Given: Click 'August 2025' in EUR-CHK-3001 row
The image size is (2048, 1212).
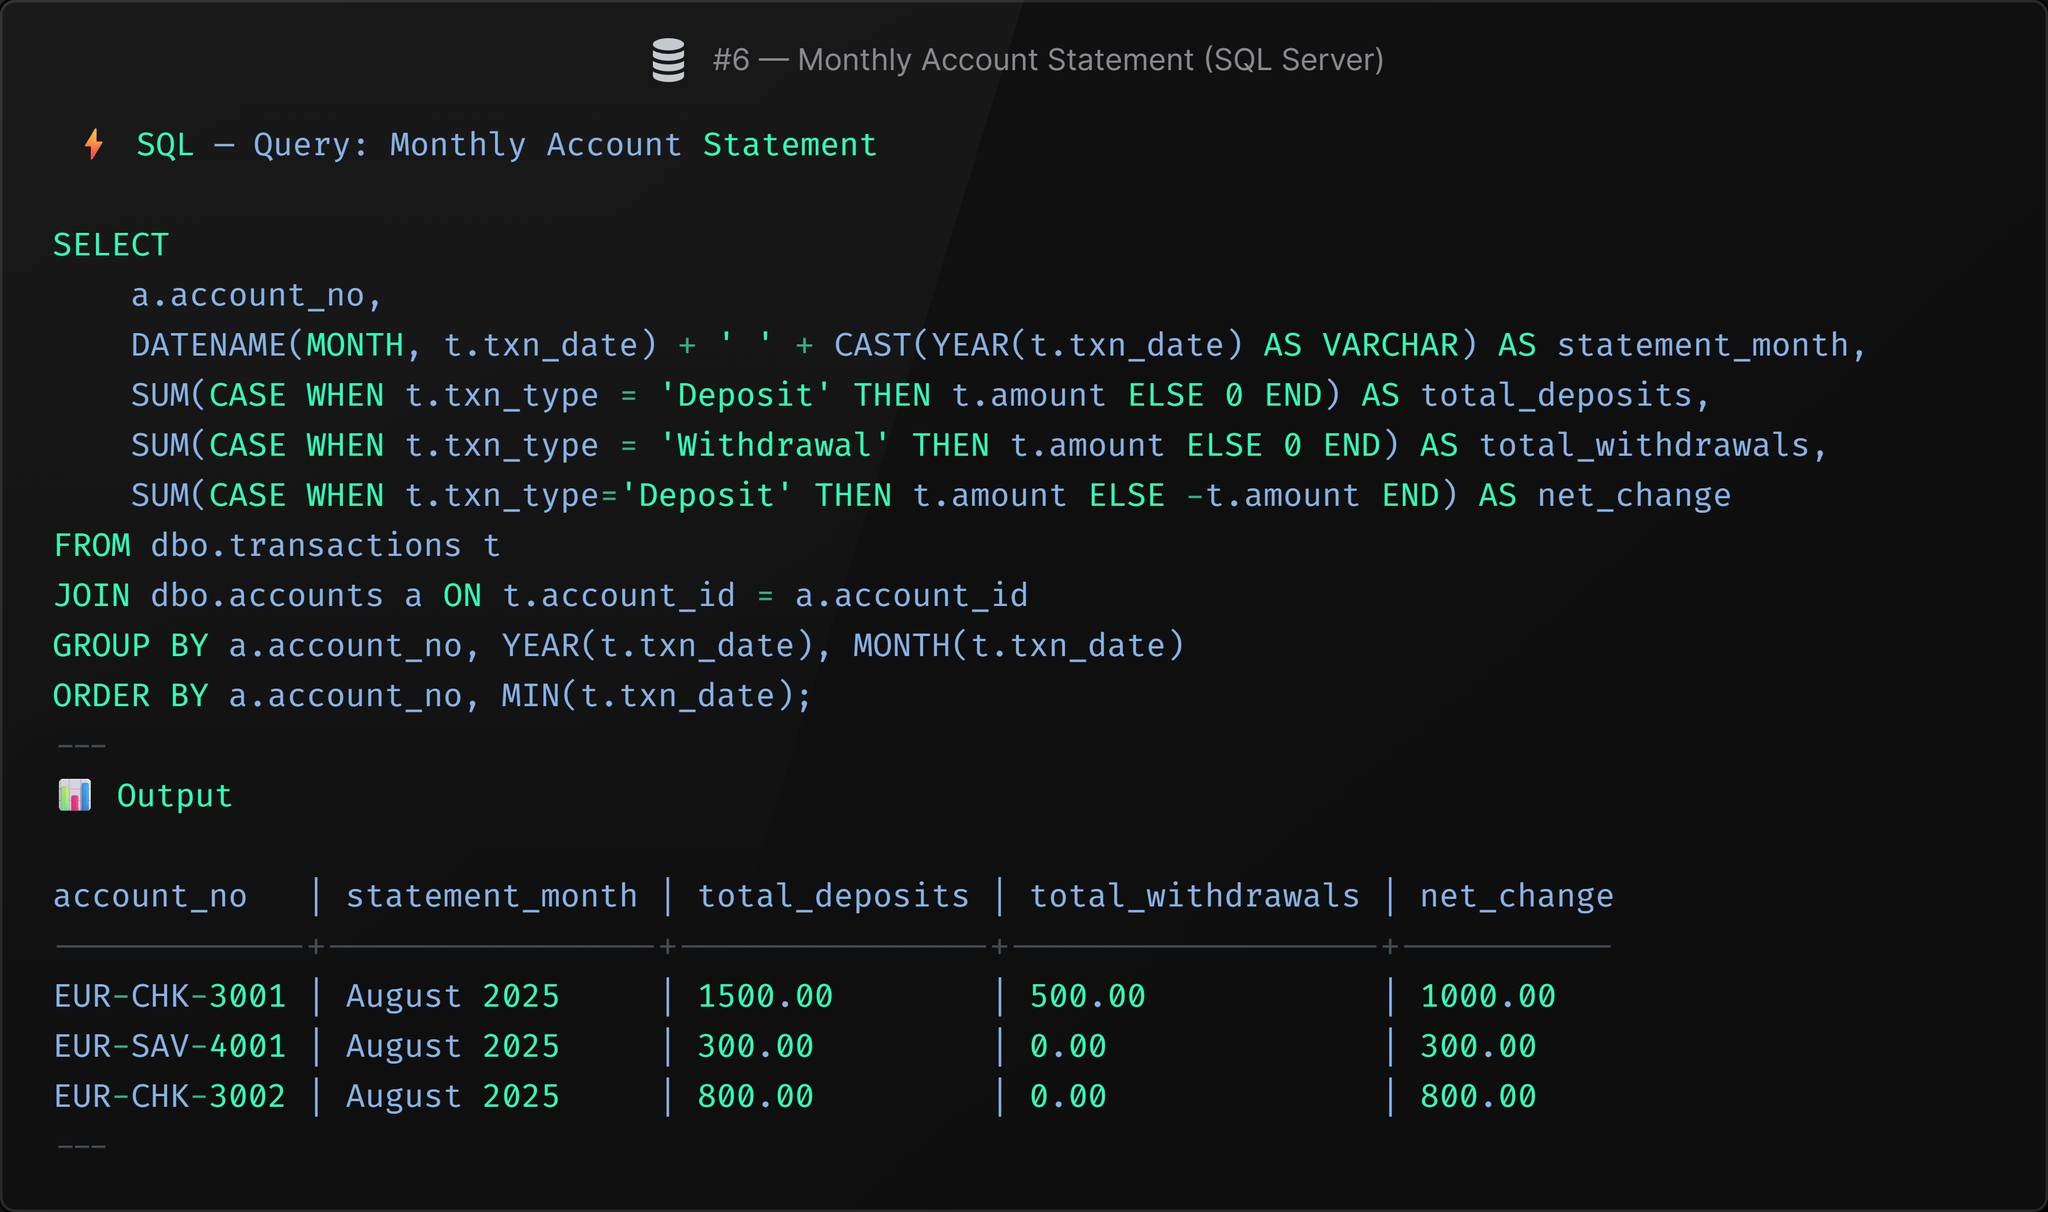Looking at the screenshot, I should (x=453, y=996).
